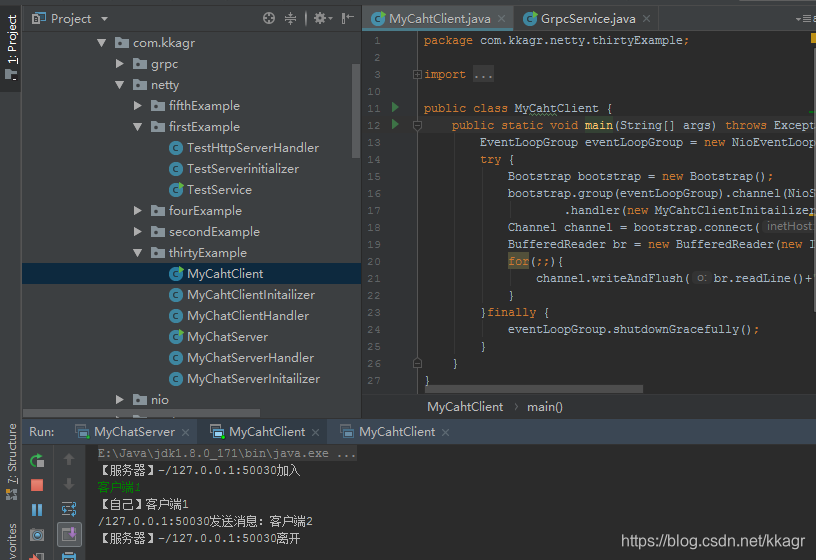Close the GrpcService.java editor tab
The width and height of the screenshot is (816, 560).
point(646,19)
